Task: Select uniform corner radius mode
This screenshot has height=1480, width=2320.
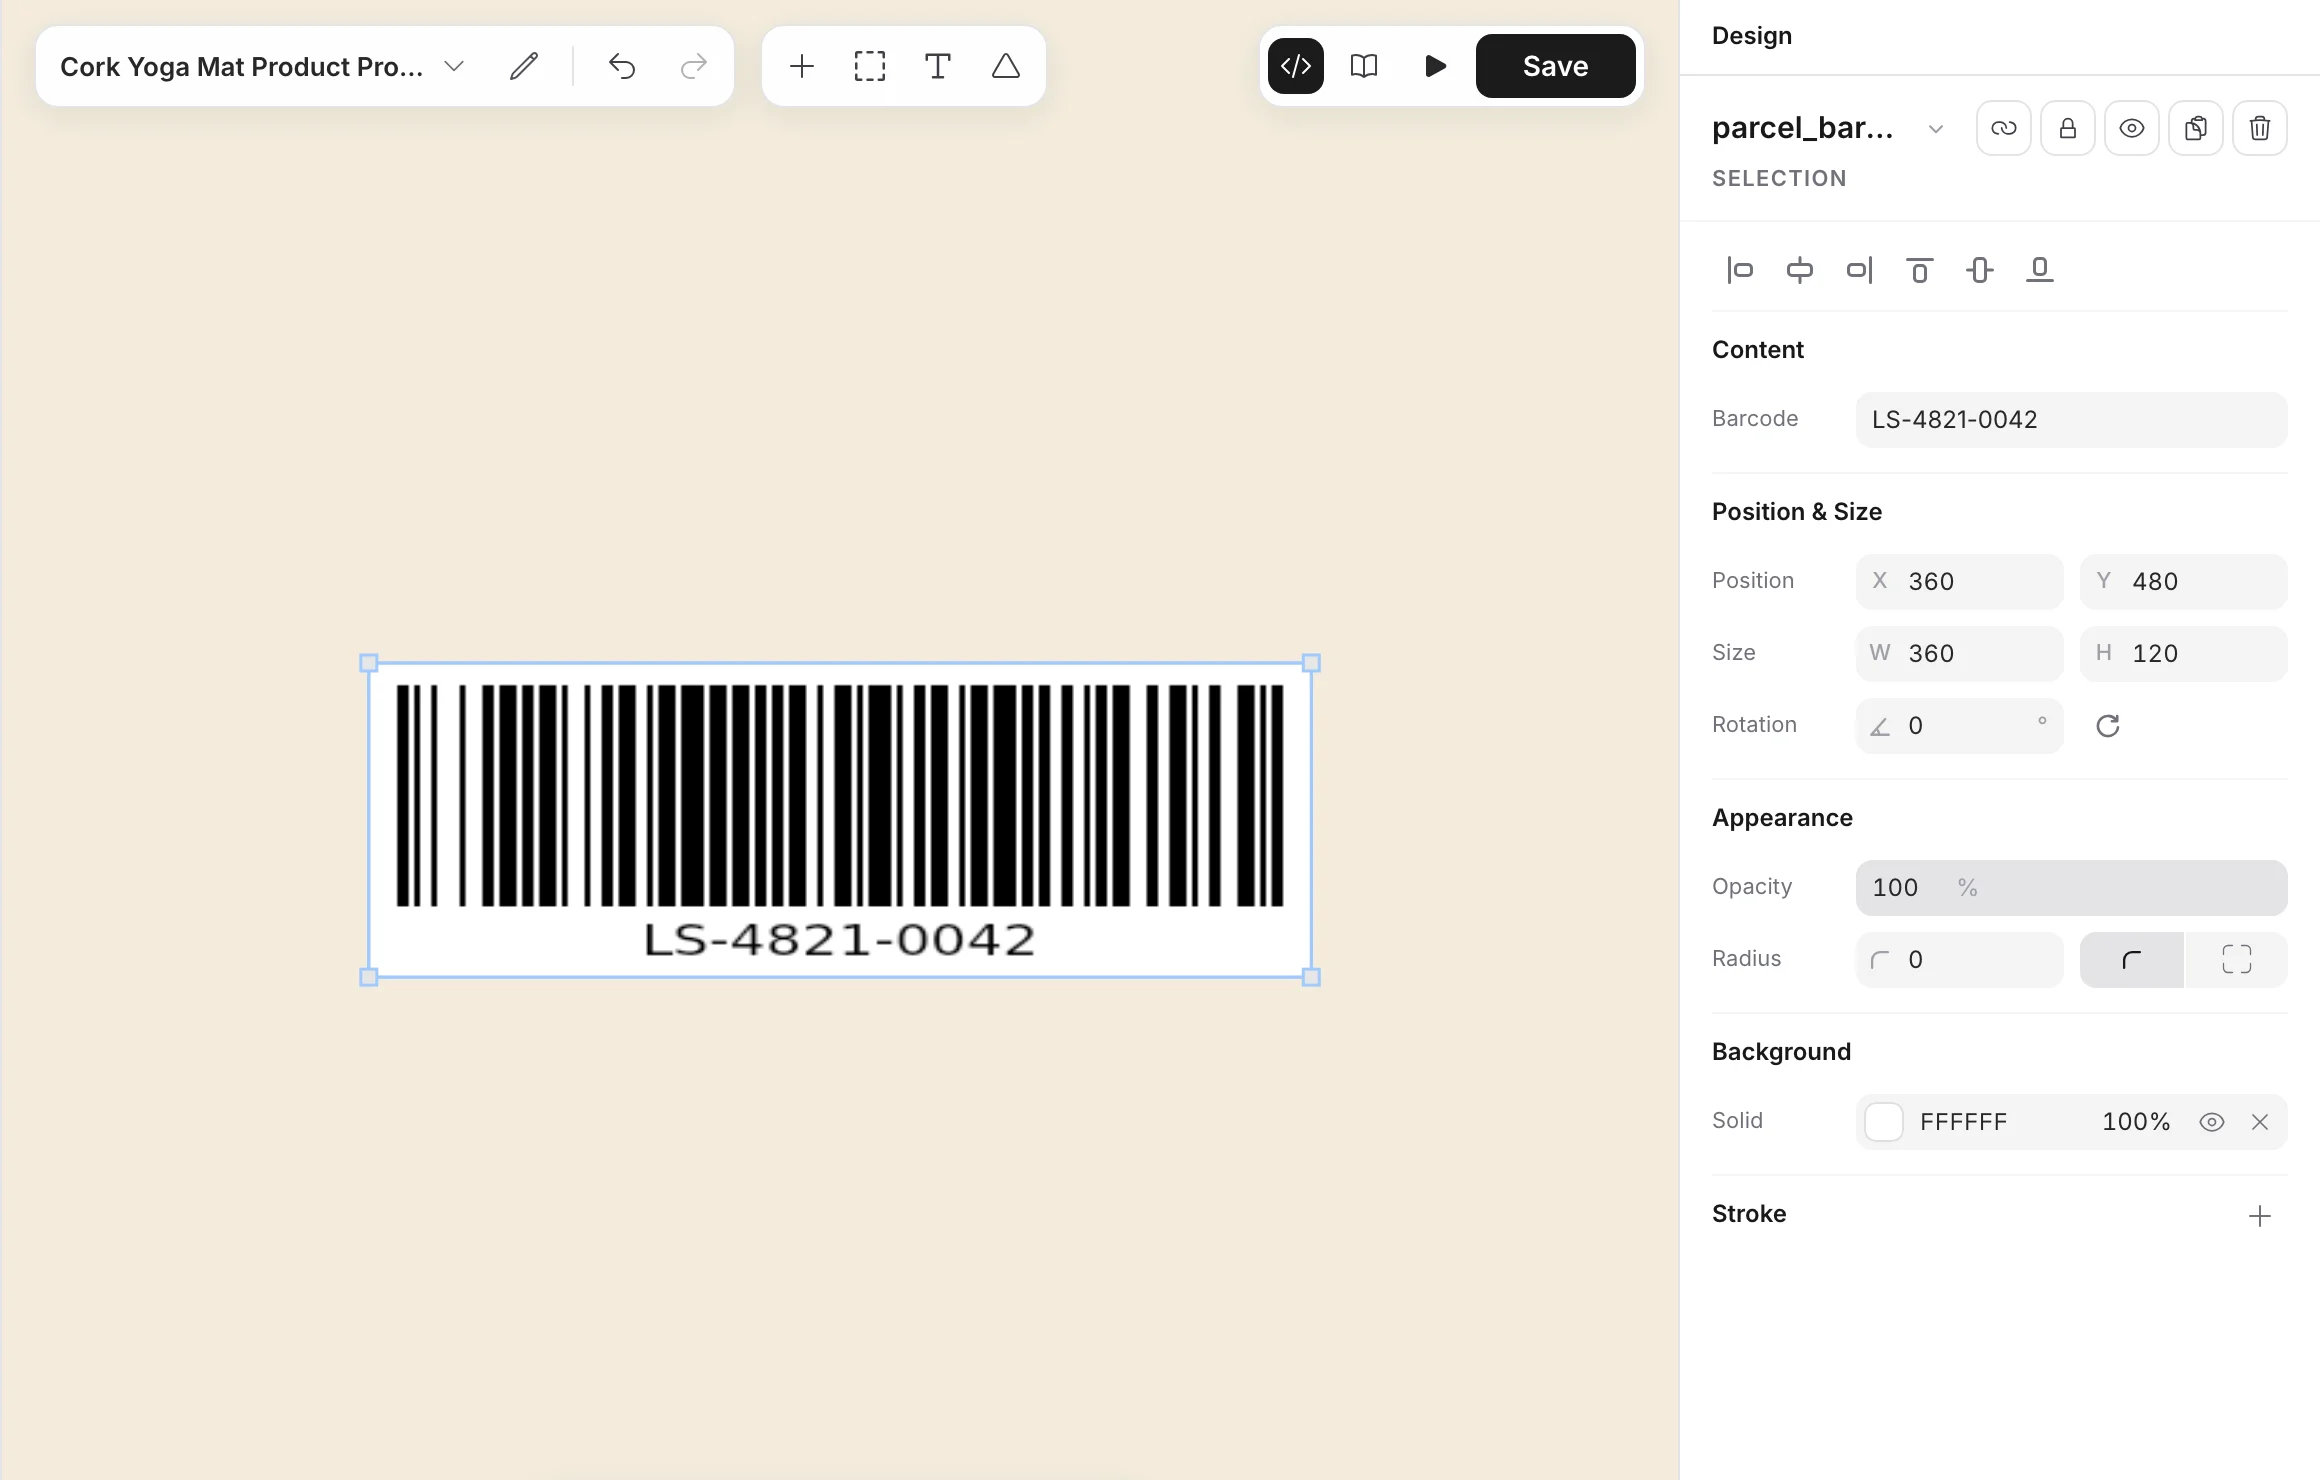Action: [2132, 960]
